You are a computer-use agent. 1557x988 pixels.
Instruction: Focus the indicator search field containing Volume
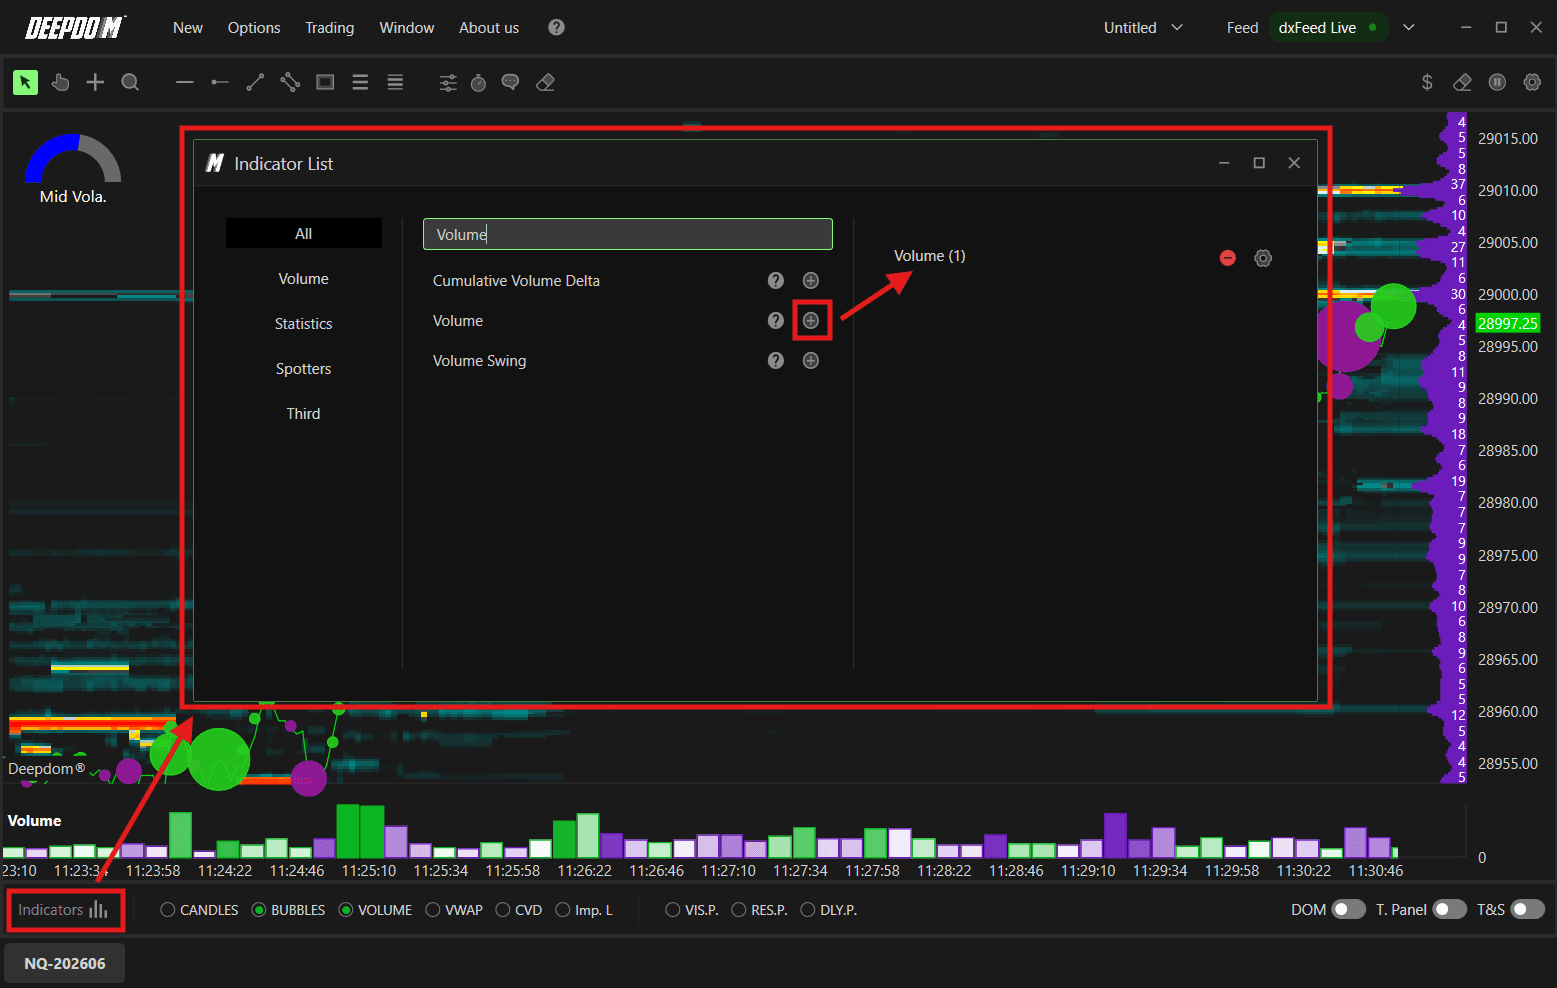[x=628, y=234]
